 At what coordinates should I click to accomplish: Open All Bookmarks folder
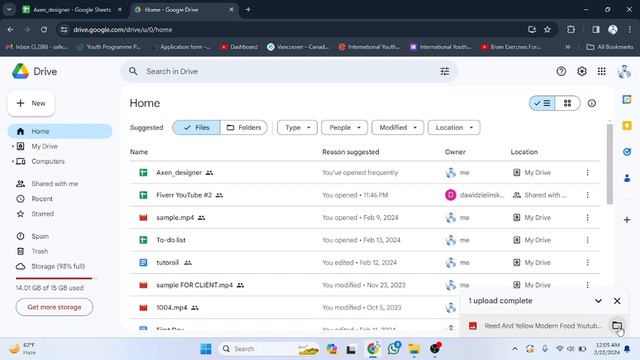click(x=609, y=47)
